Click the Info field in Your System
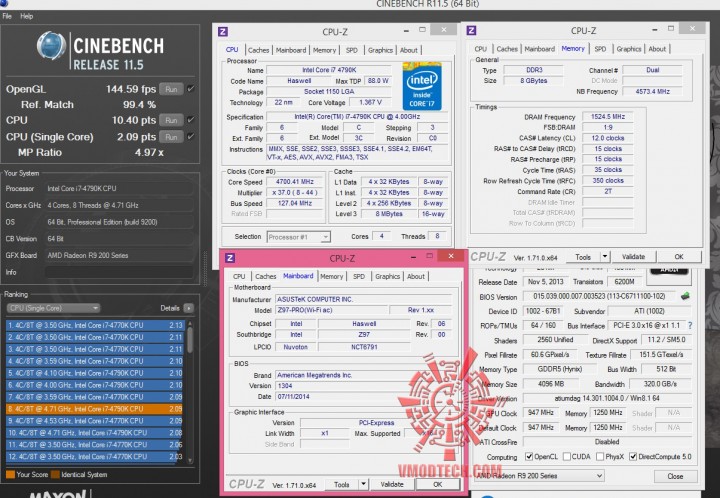The image size is (720, 498). [119, 272]
